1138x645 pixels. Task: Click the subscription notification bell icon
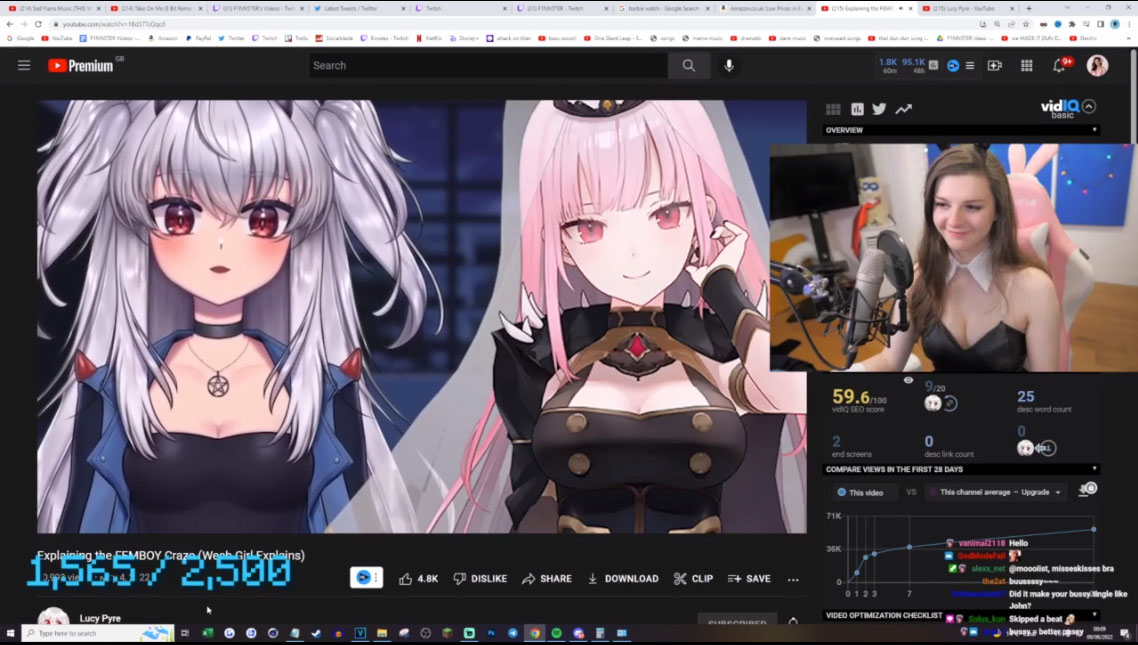pyautogui.click(x=793, y=621)
